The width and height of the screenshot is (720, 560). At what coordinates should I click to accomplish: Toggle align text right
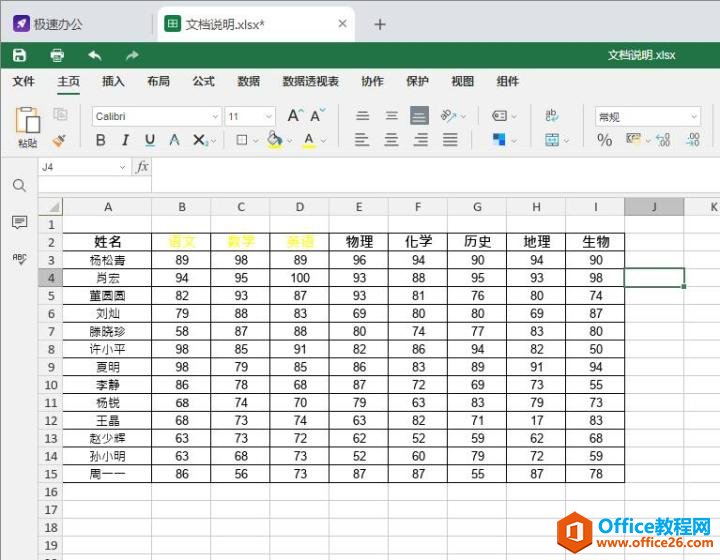coord(420,140)
